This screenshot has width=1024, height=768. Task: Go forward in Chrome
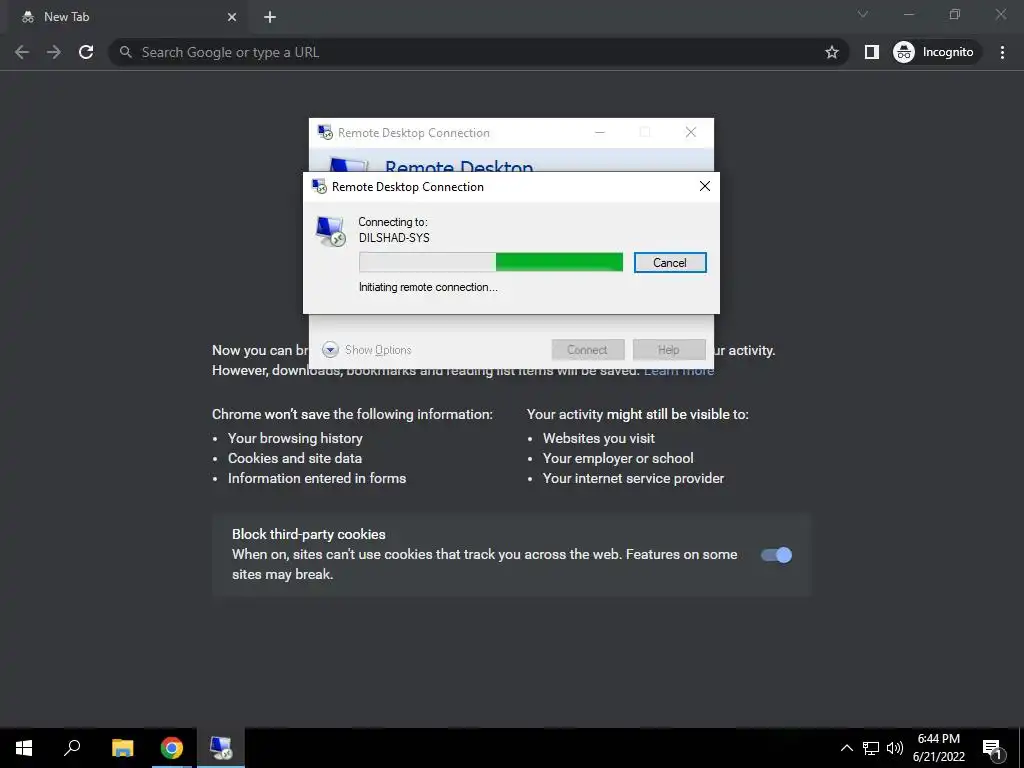[x=54, y=52]
